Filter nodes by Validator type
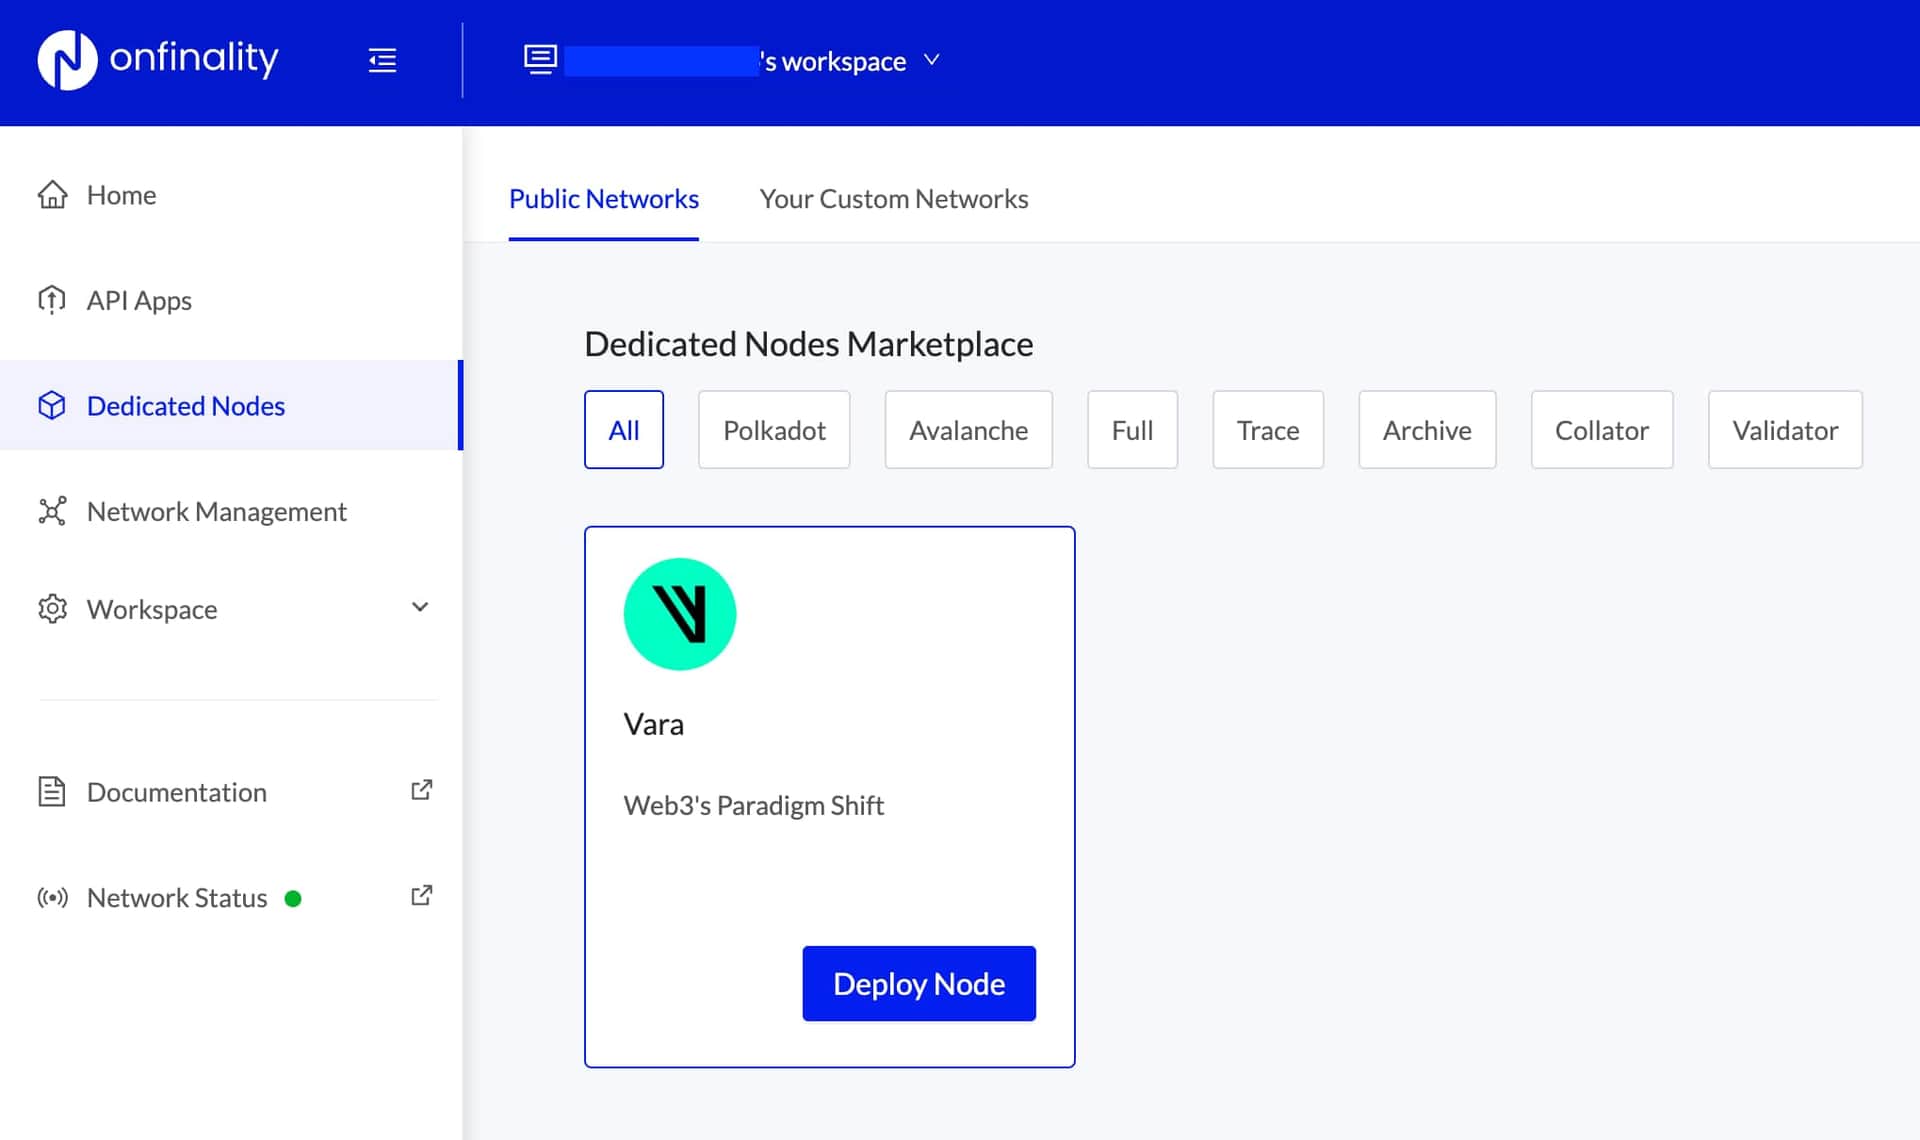 [1784, 430]
